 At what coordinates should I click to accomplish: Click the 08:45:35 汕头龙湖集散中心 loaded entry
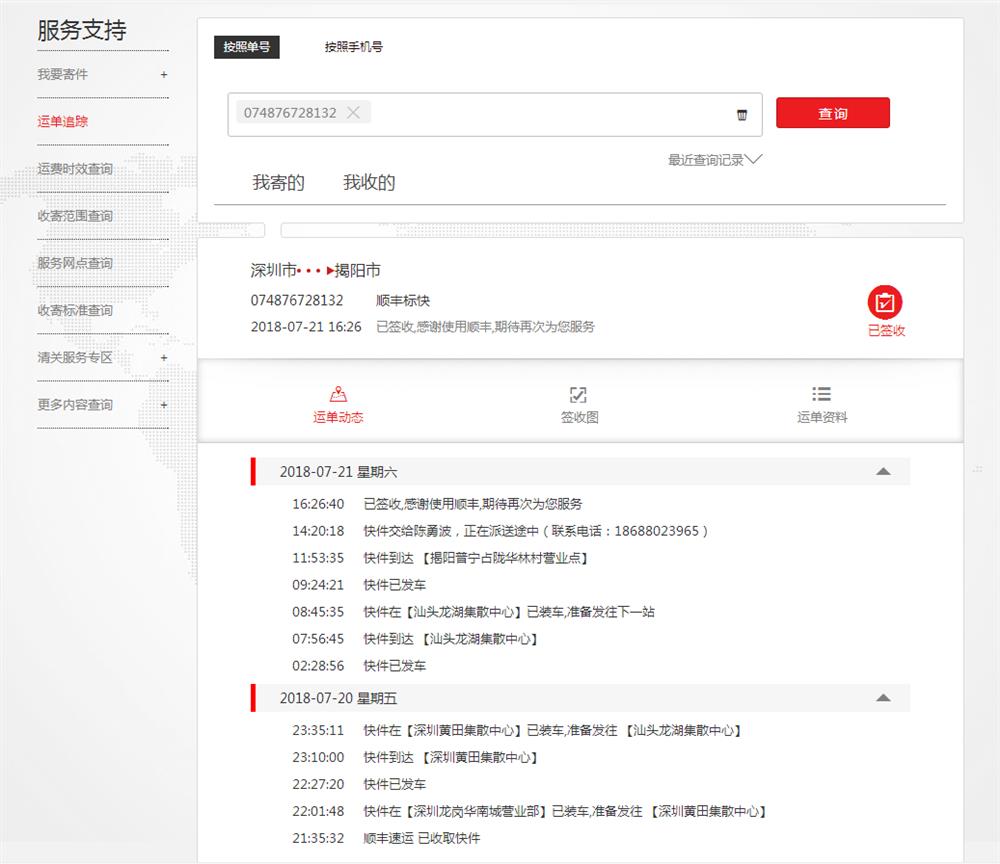click(x=473, y=611)
